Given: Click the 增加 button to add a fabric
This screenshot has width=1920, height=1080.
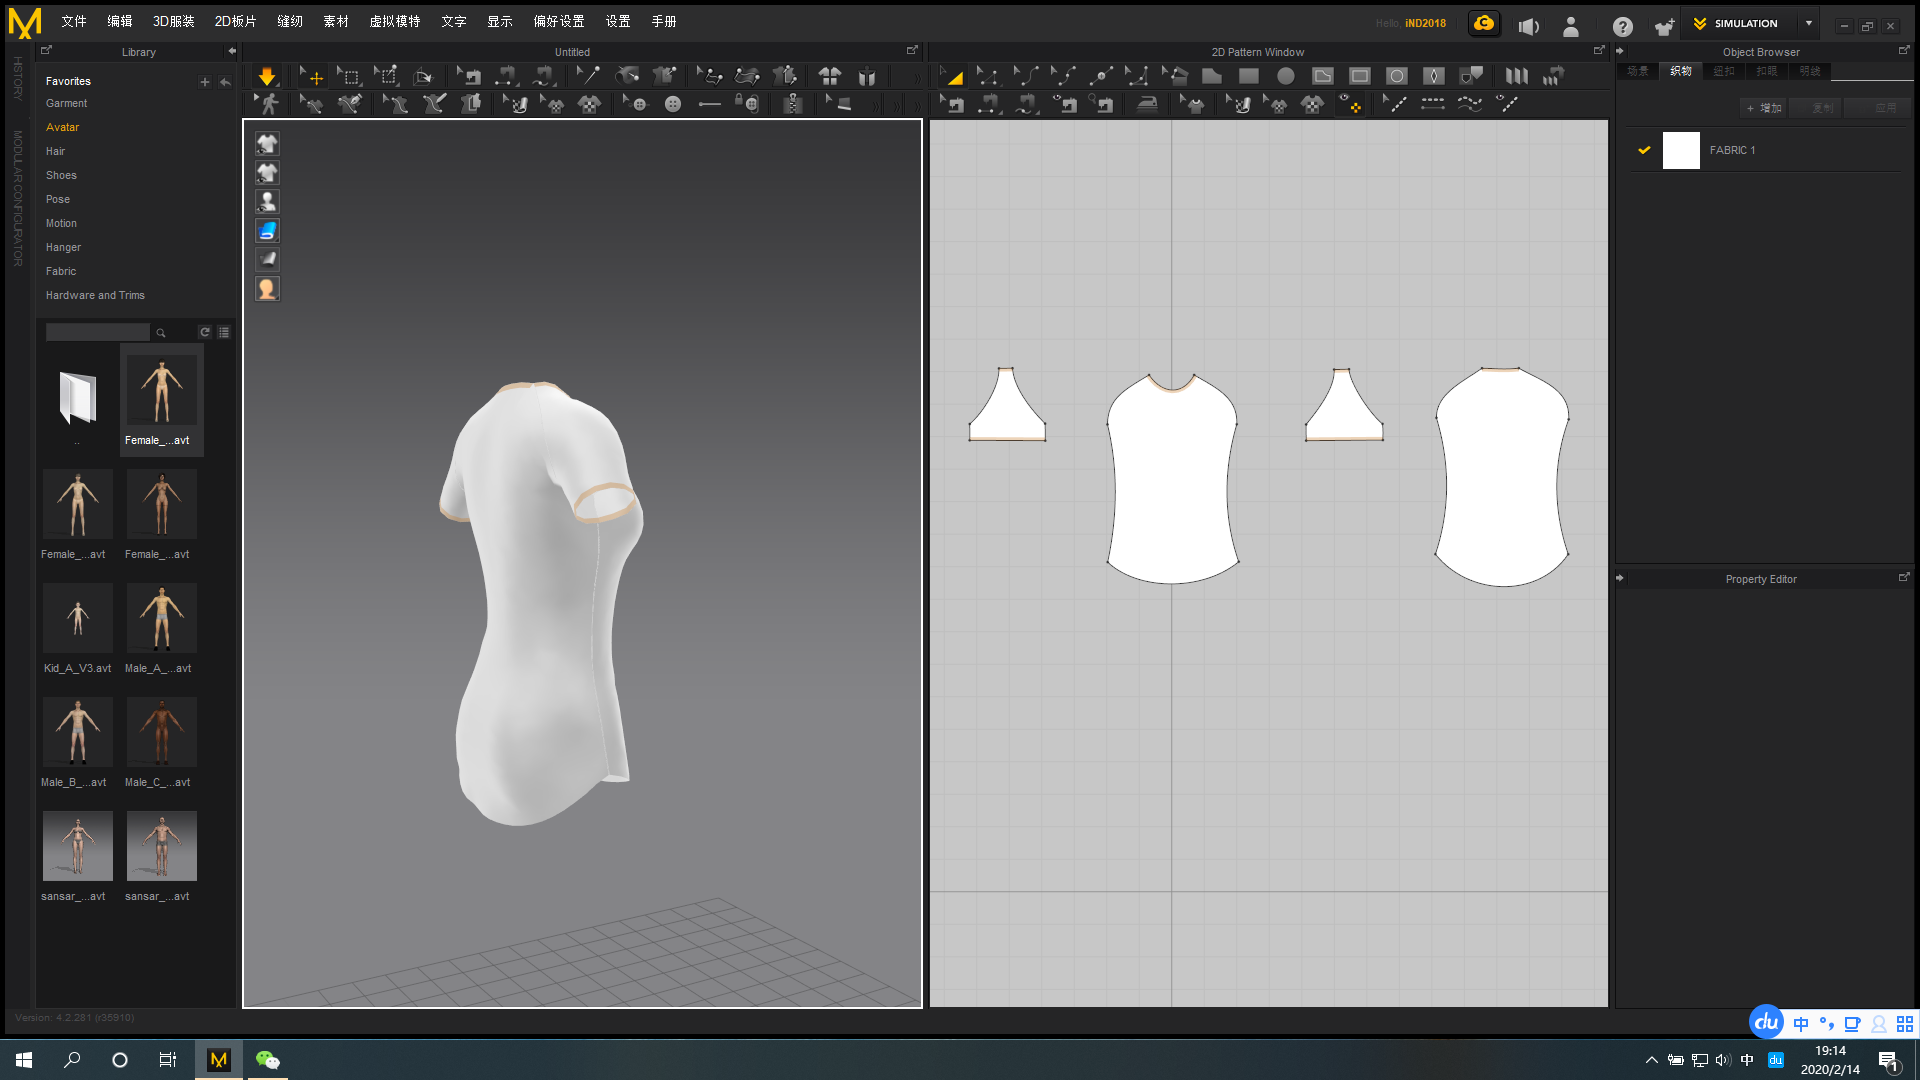Looking at the screenshot, I should (x=1764, y=107).
